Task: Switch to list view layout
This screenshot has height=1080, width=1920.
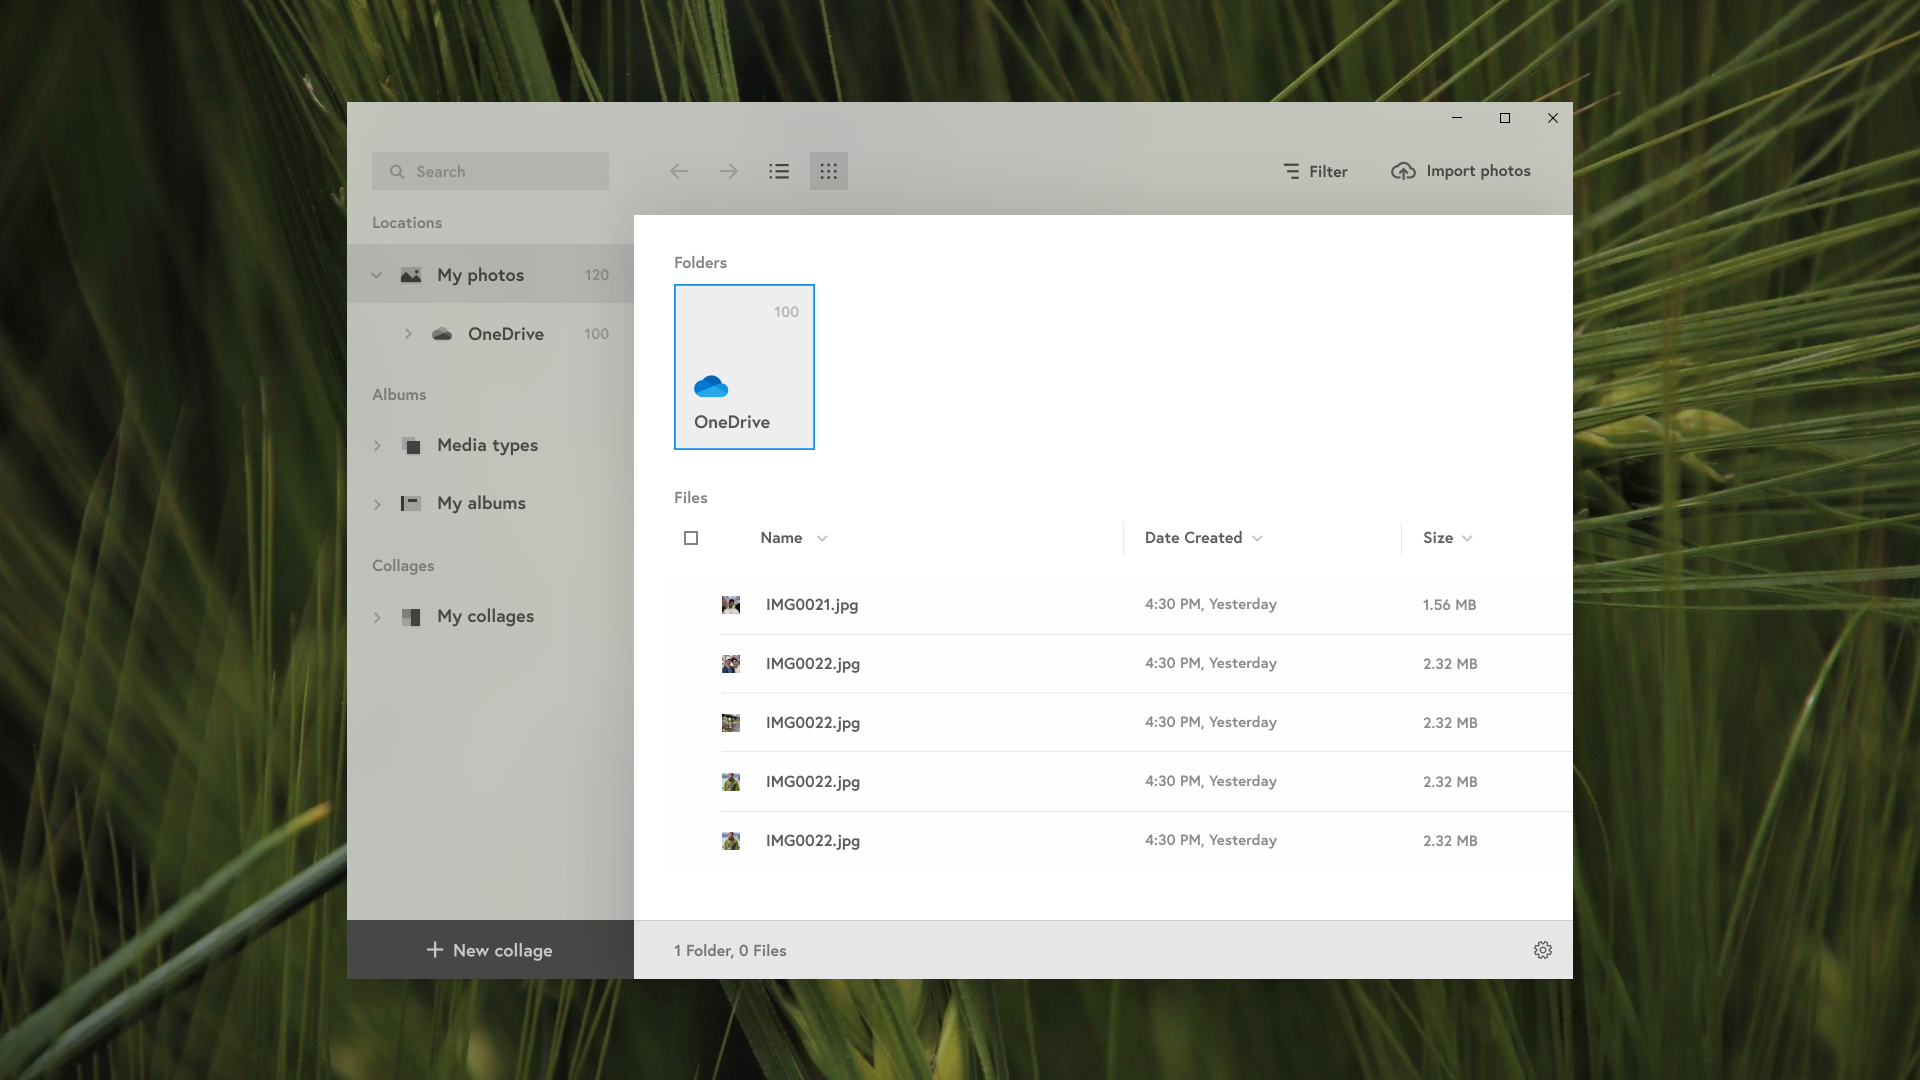Action: click(x=779, y=171)
